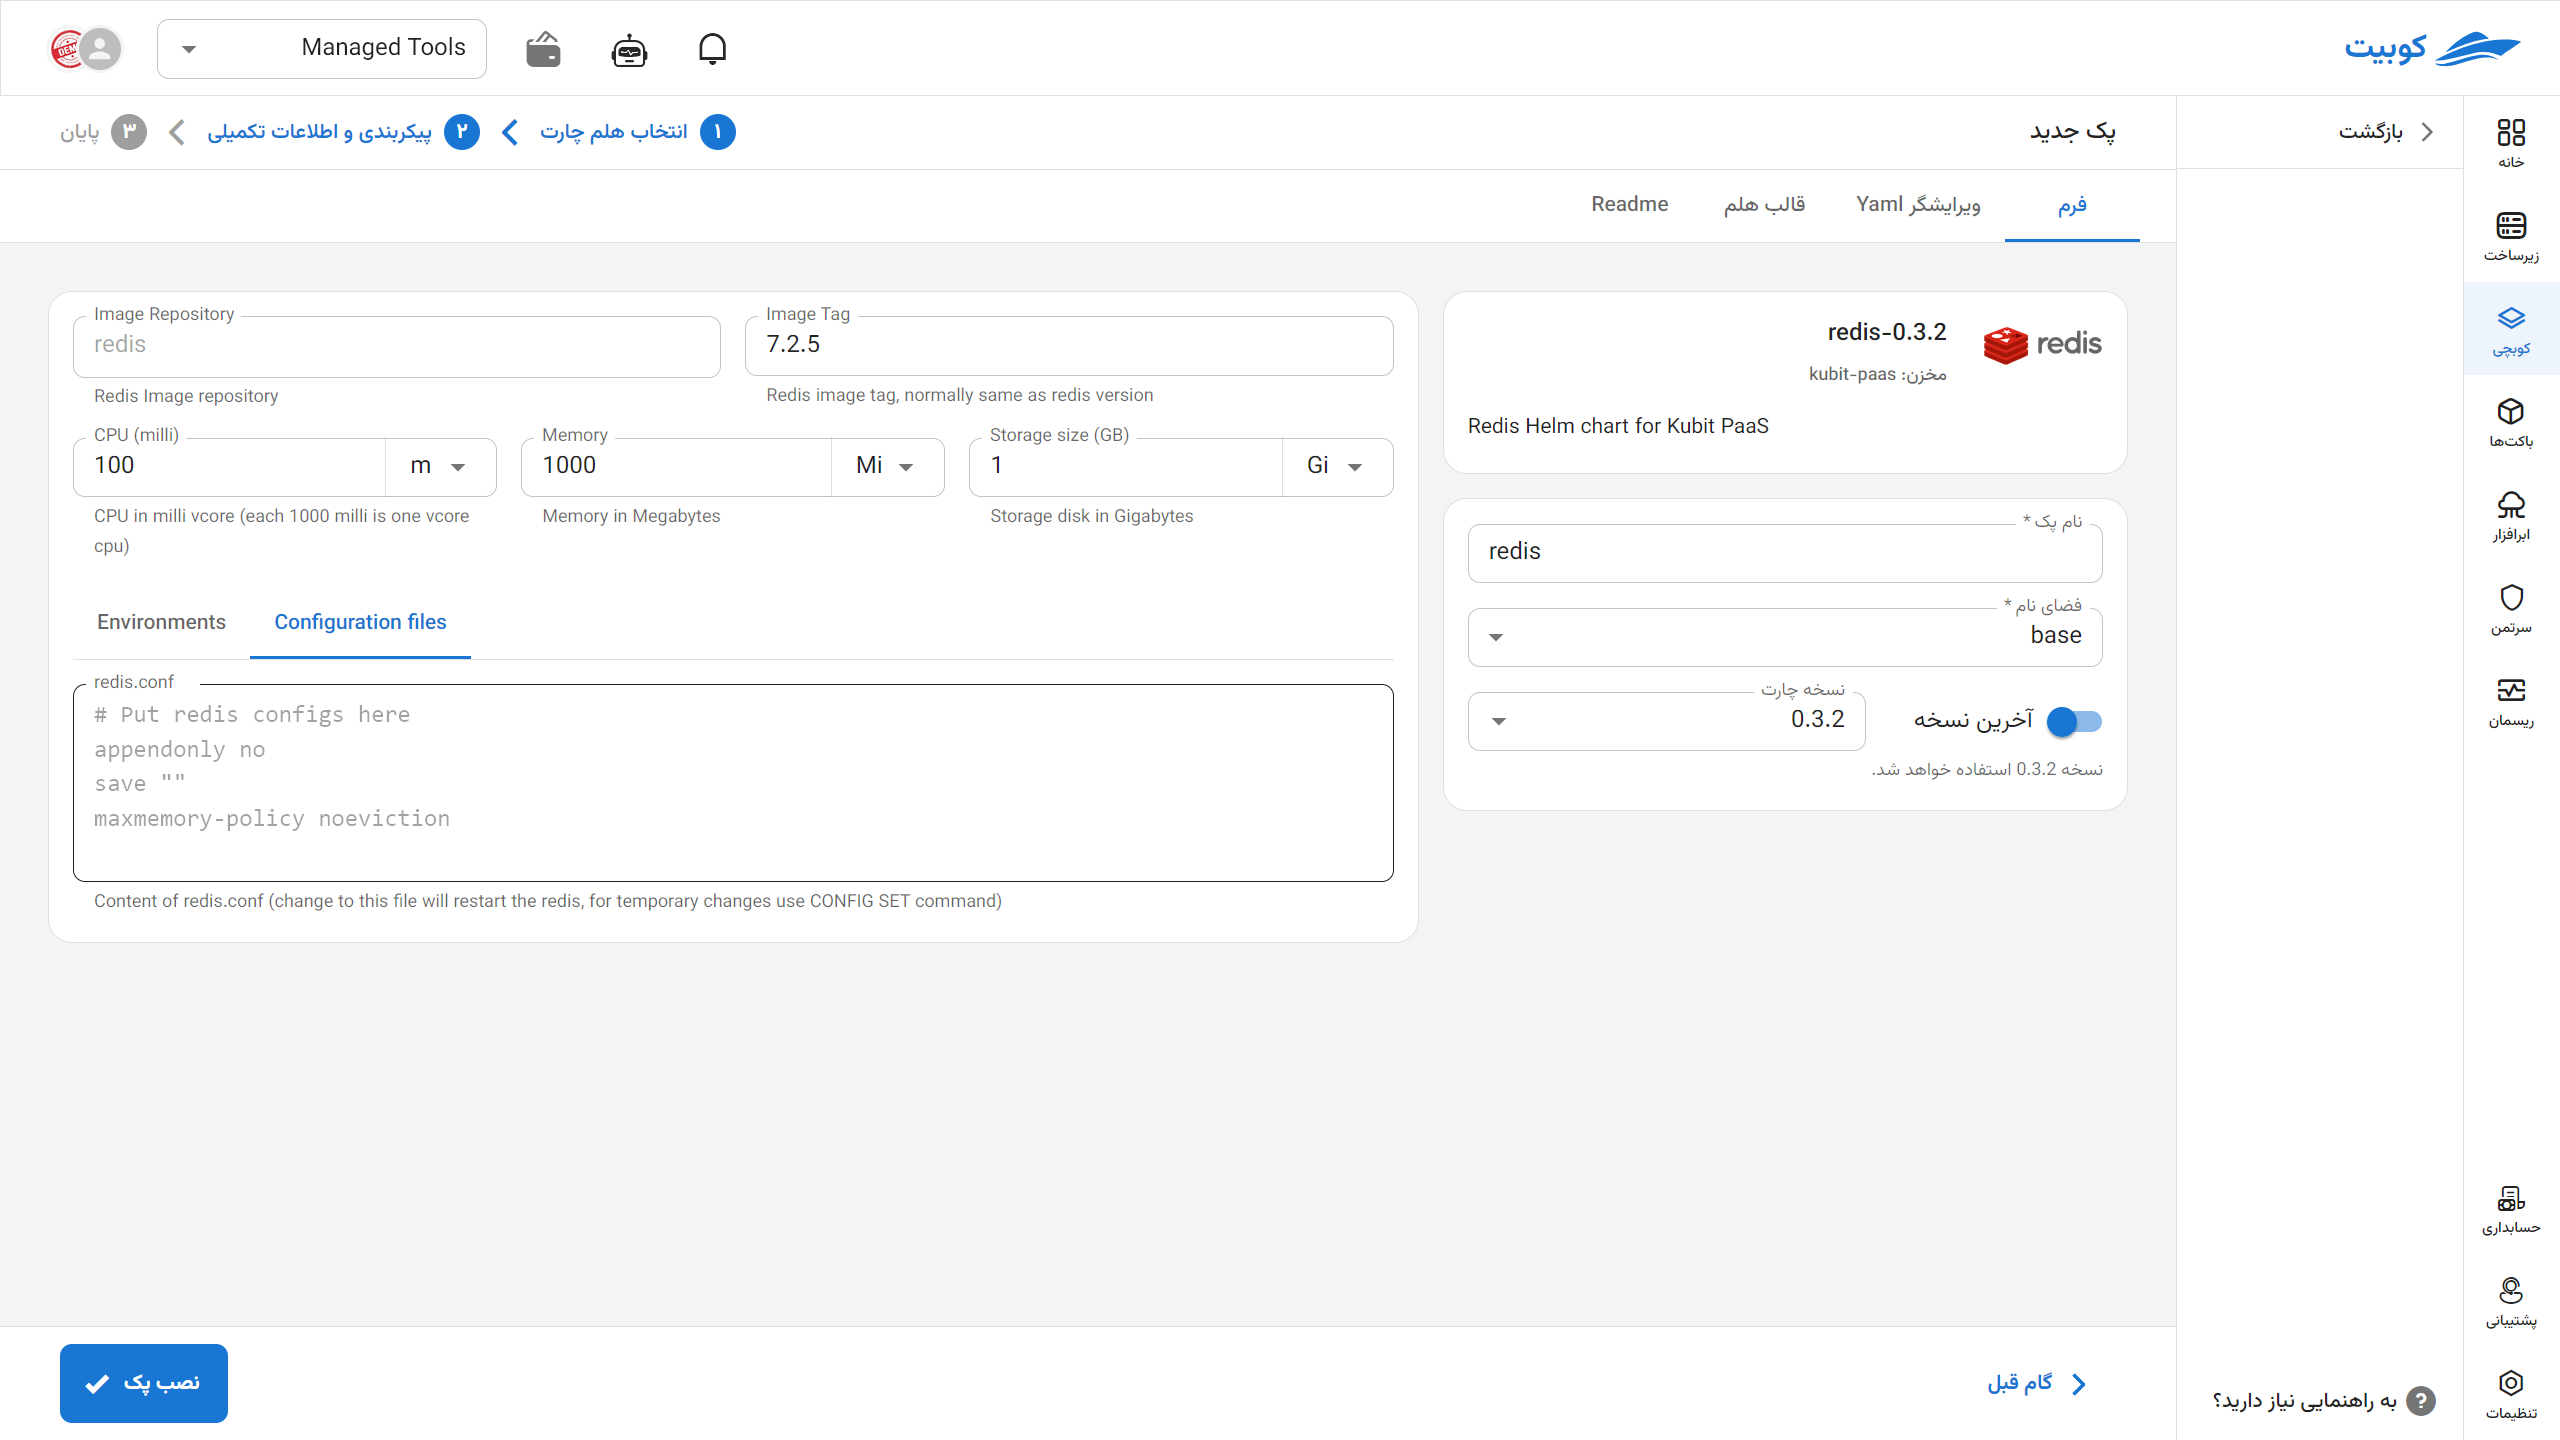The height and width of the screenshot is (1440, 2560).
Task: Open the Support (پشتیبانی) sidebar icon
Action: coord(2511,1301)
